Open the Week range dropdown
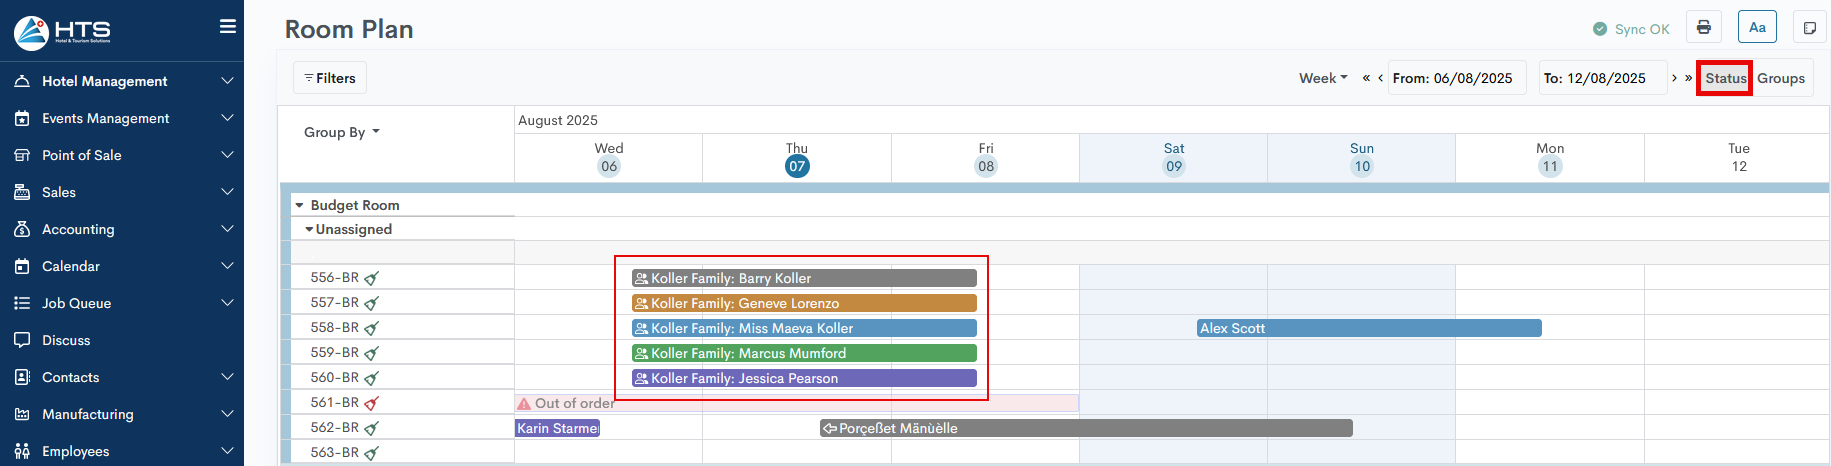The image size is (1831, 466). coord(1323,78)
